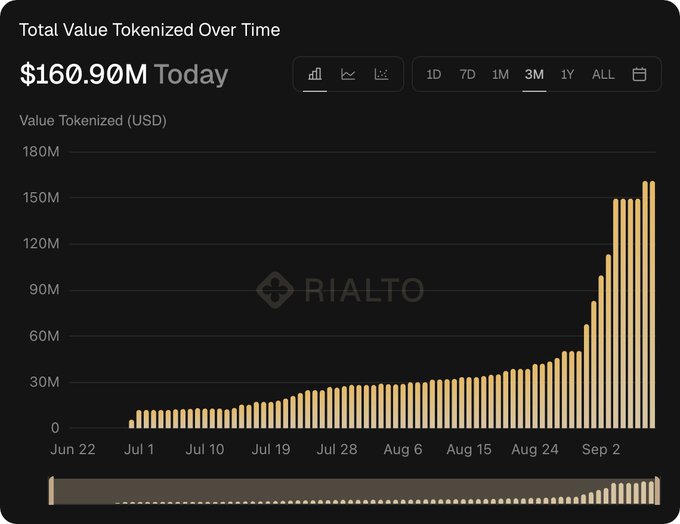680x524 pixels.
Task: Click the $160.90M value text
Action: tap(84, 74)
